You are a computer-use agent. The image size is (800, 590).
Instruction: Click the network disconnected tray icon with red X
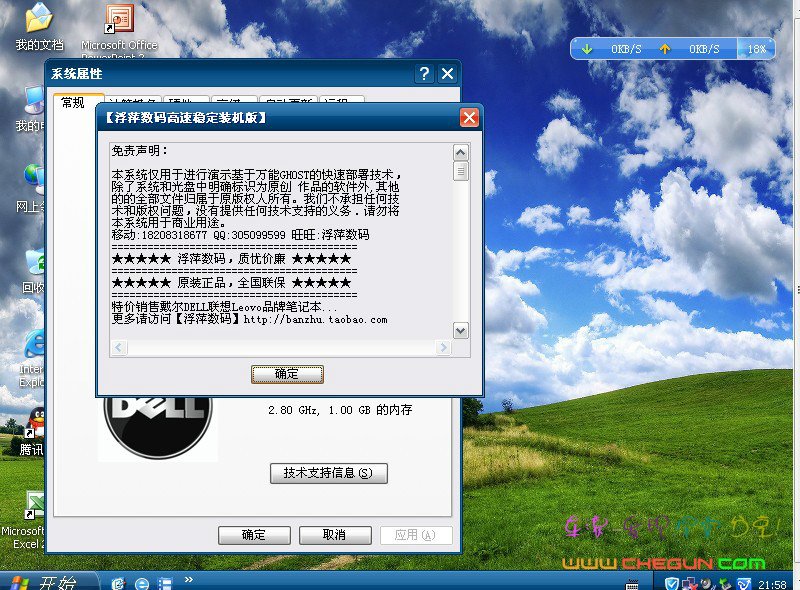[x=689, y=583]
